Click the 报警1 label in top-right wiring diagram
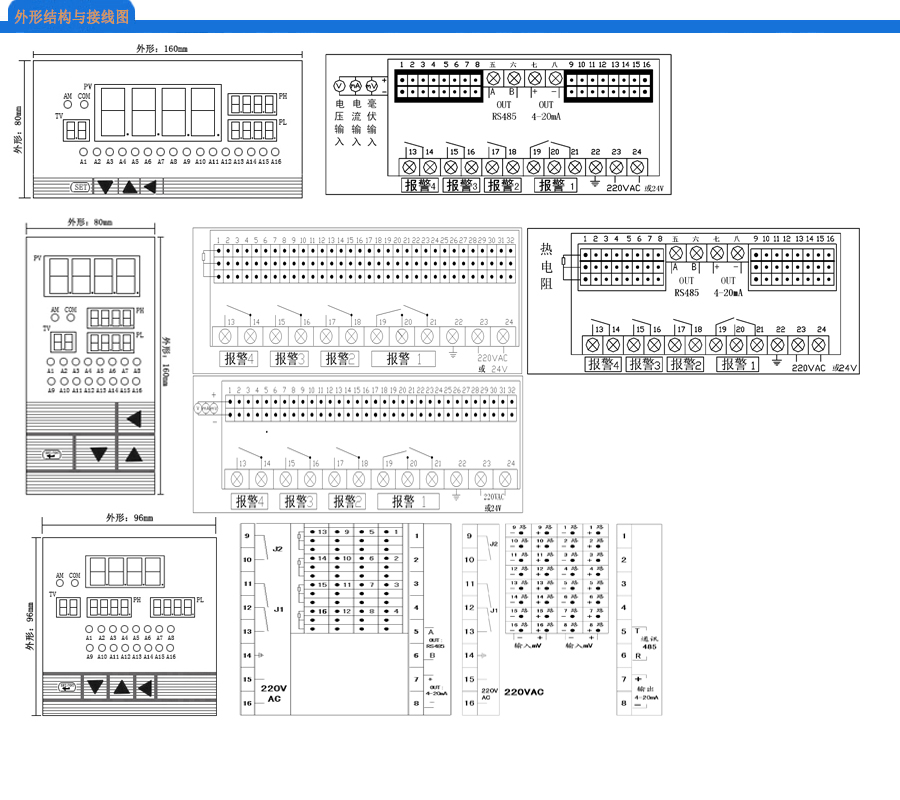The image size is (900, 800). tap(555, 186)
